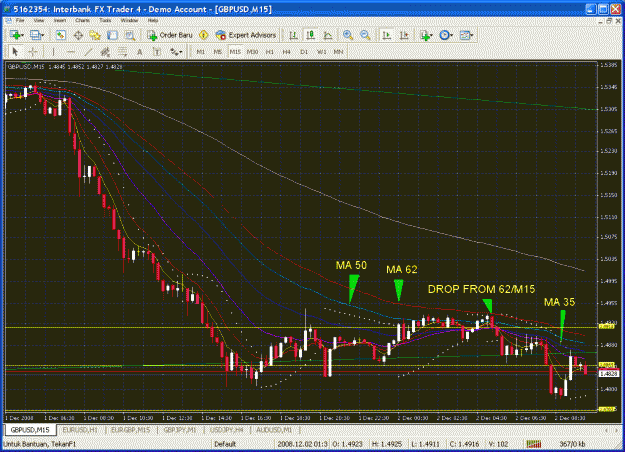Switch to the EURGBP,M15 chart tab

[130, 430]
